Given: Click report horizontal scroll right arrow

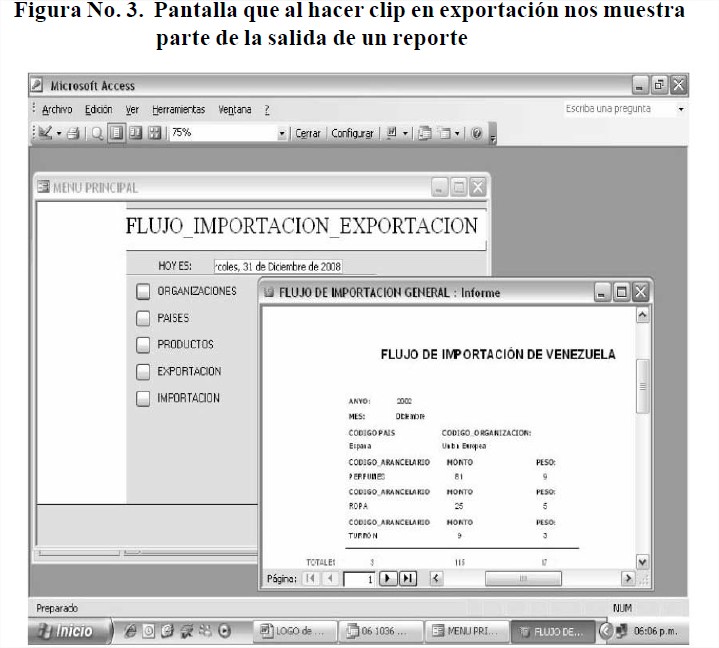Looking at the screenshot, I should pyautogui.click(x=628, y=578).
